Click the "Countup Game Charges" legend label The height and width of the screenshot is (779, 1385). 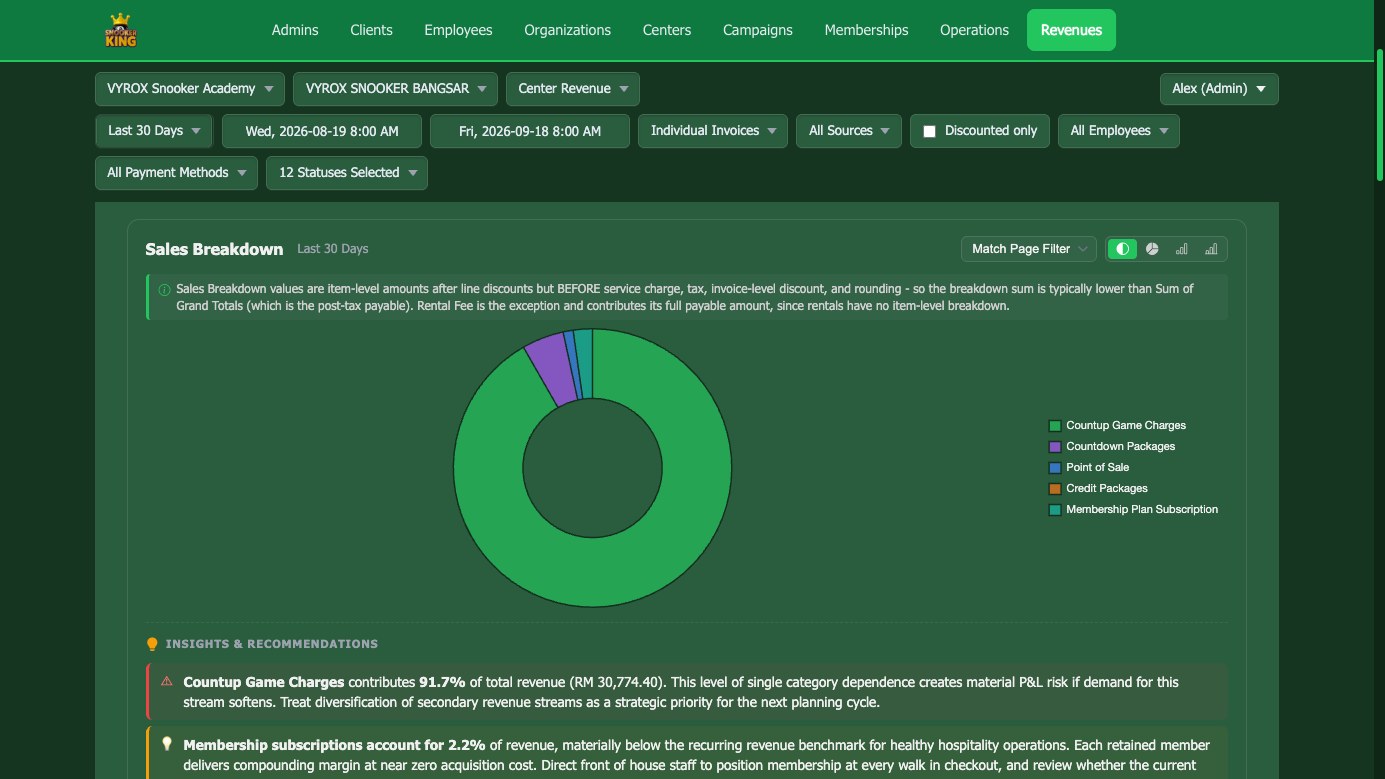1126,426
